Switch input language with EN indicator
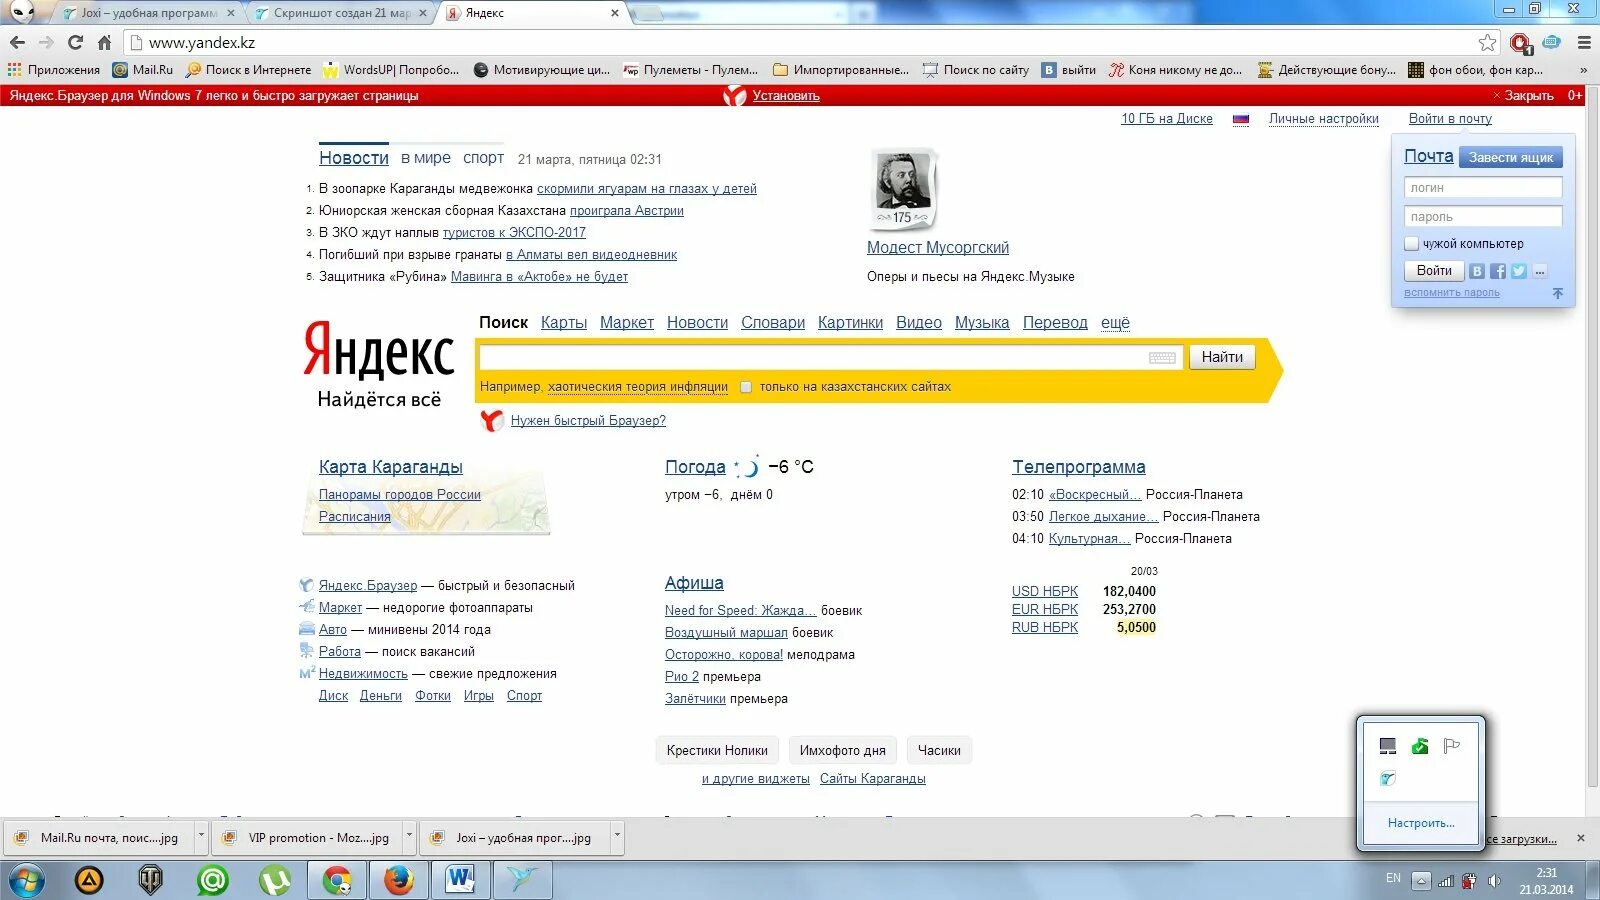This screenshot has height=900, width=1600. 1393,878
